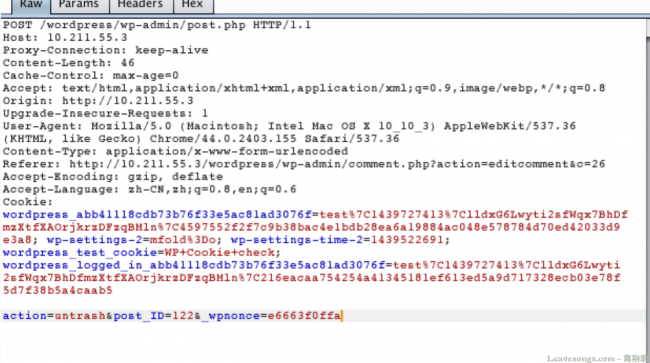Click the post_ID parameter value 122
Image resolution: width=650 pixels, height=363 pixels.
pos(183,316)
